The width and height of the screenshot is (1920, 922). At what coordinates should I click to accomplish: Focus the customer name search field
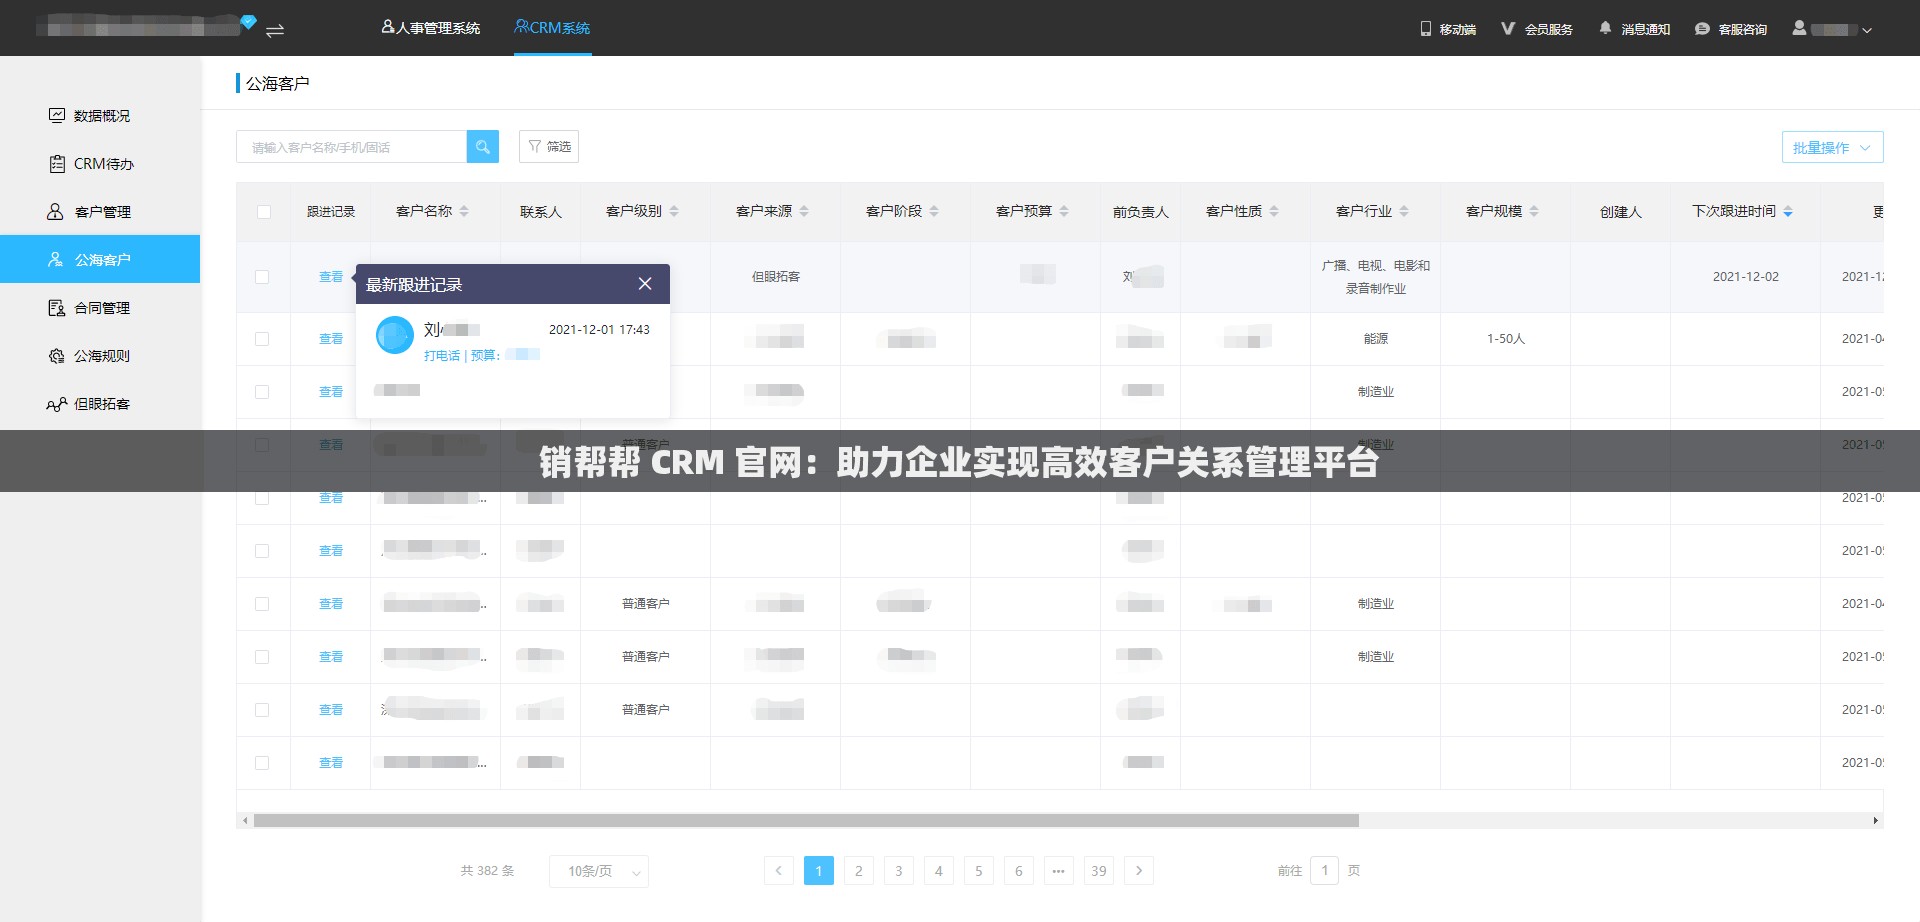pos(352,147)
